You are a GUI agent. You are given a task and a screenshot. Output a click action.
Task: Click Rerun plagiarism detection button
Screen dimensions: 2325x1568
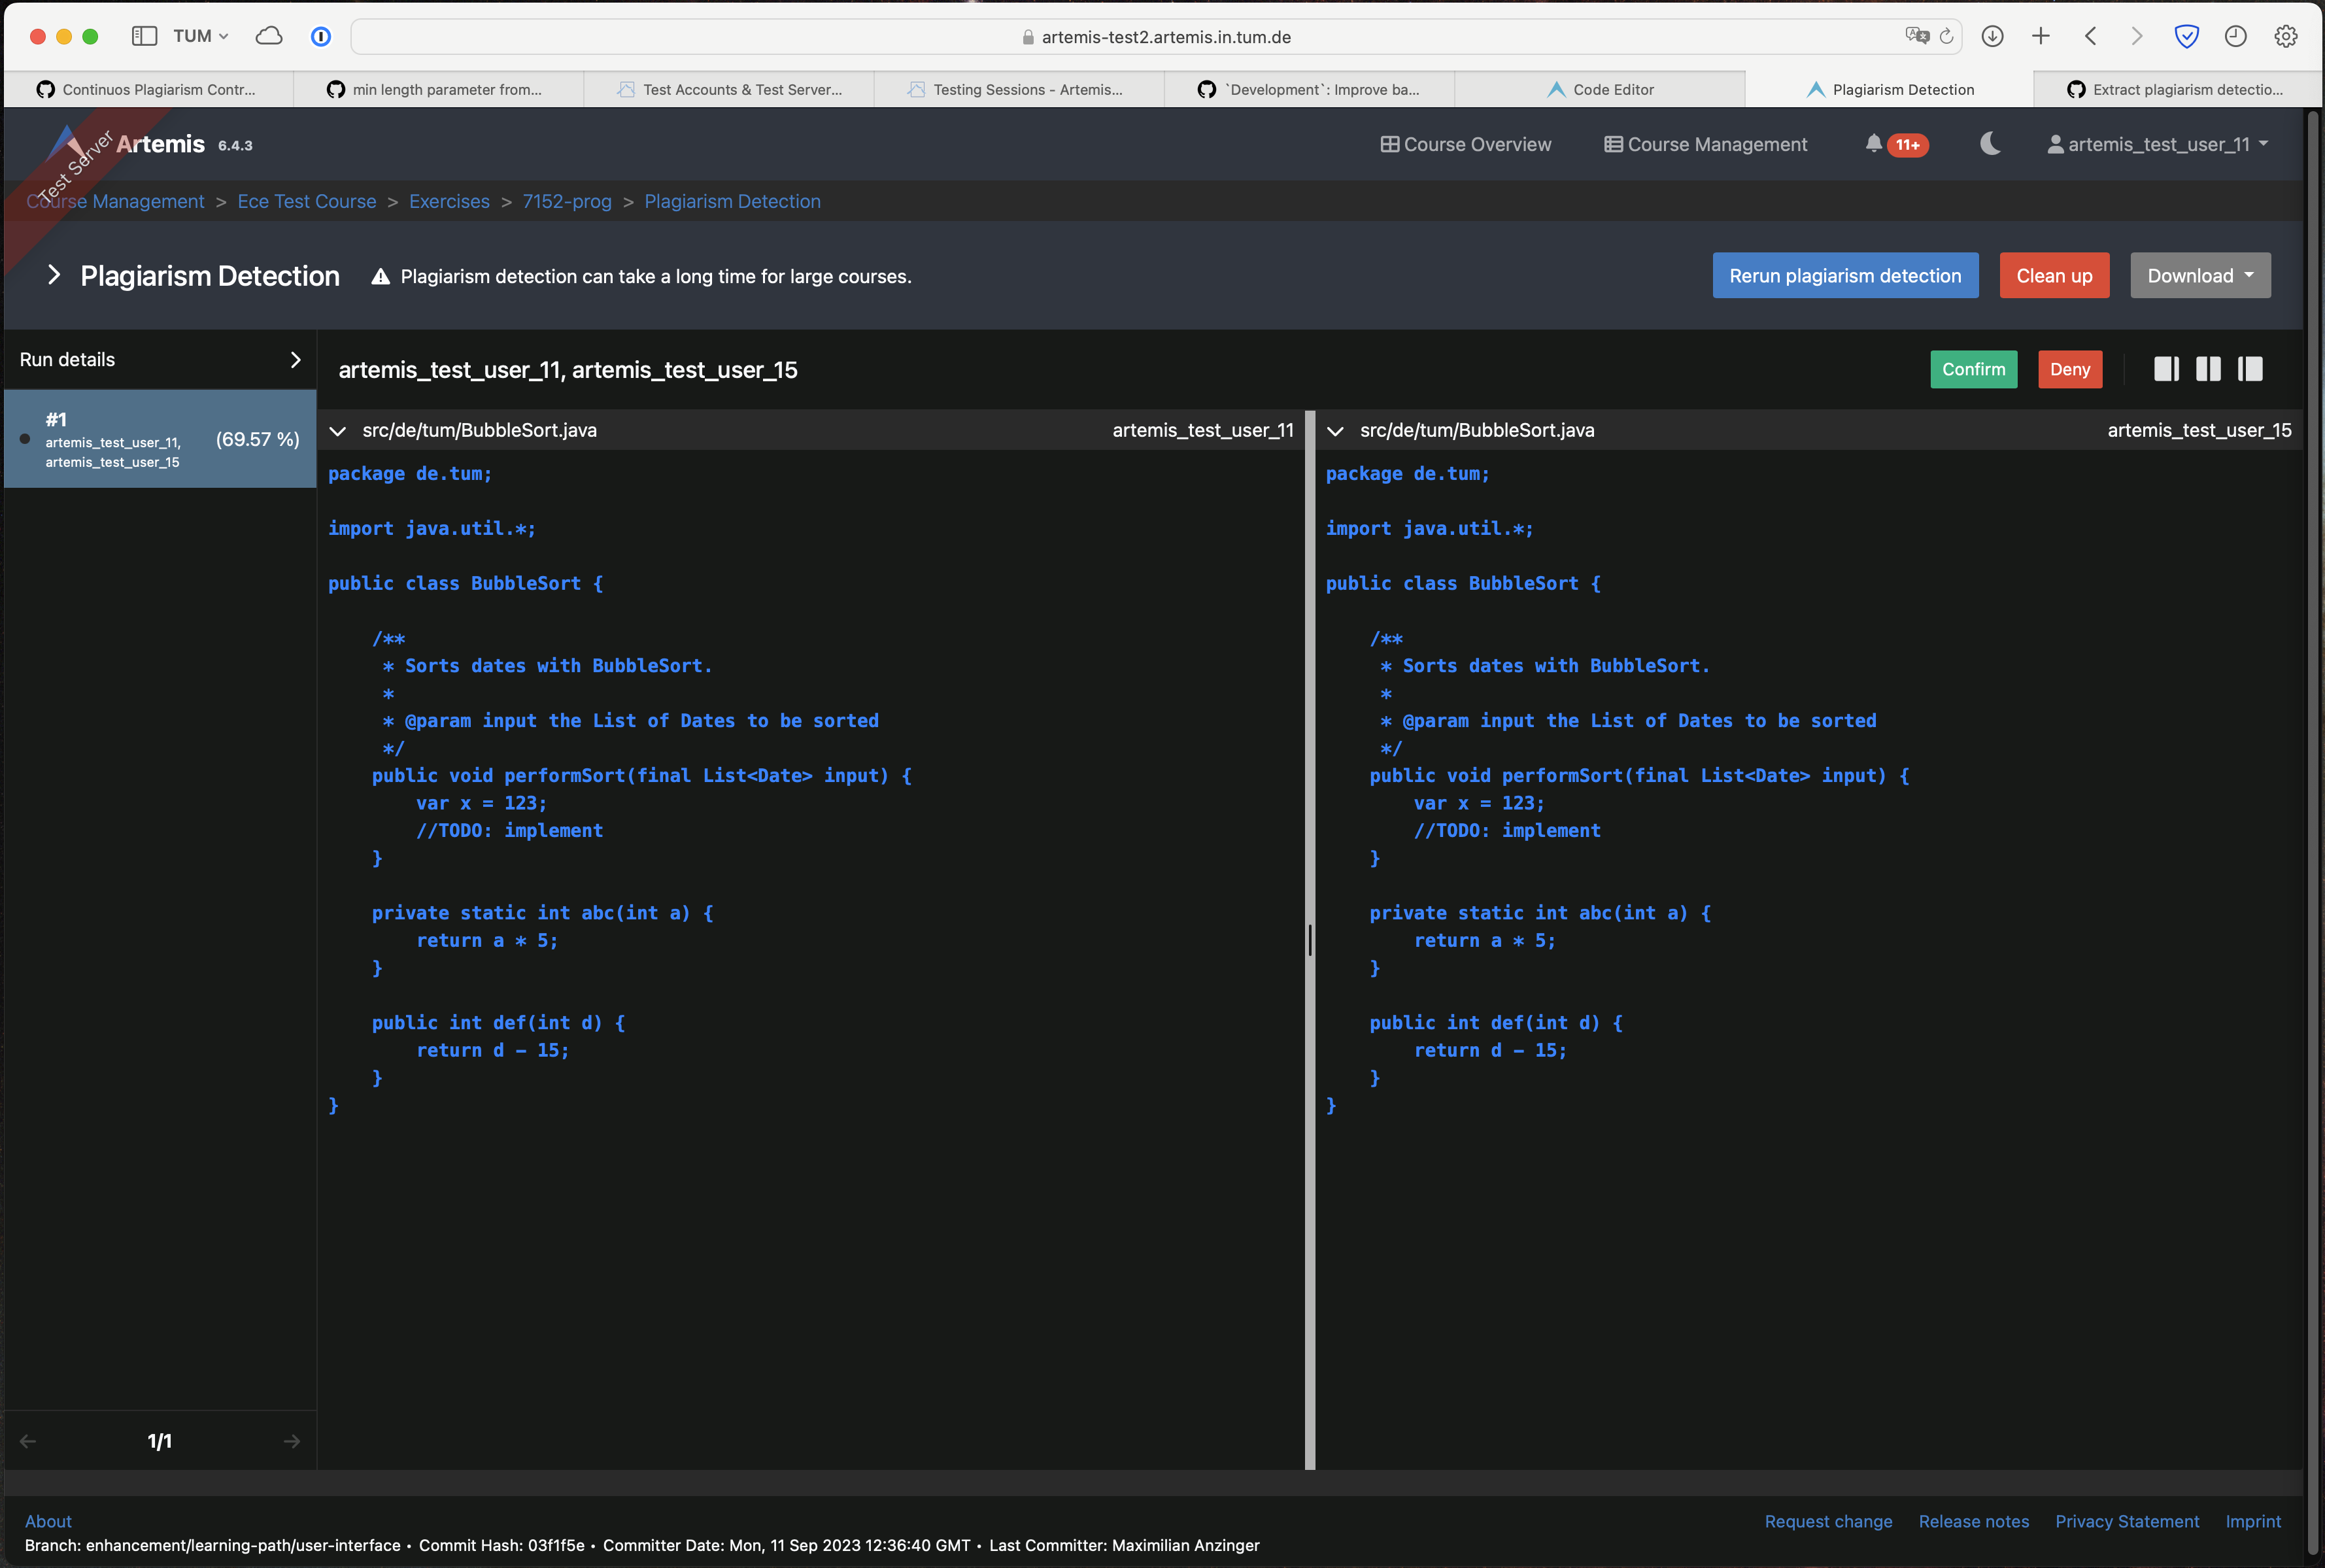point(1845,276)
